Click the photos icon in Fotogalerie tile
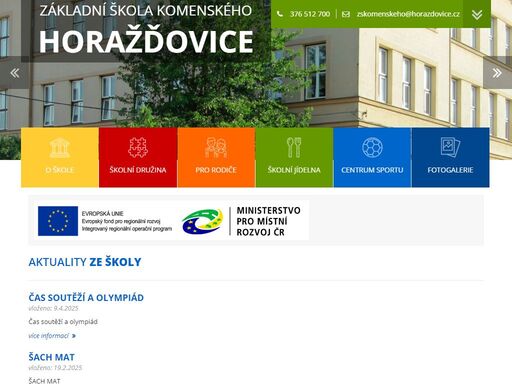 450,147
